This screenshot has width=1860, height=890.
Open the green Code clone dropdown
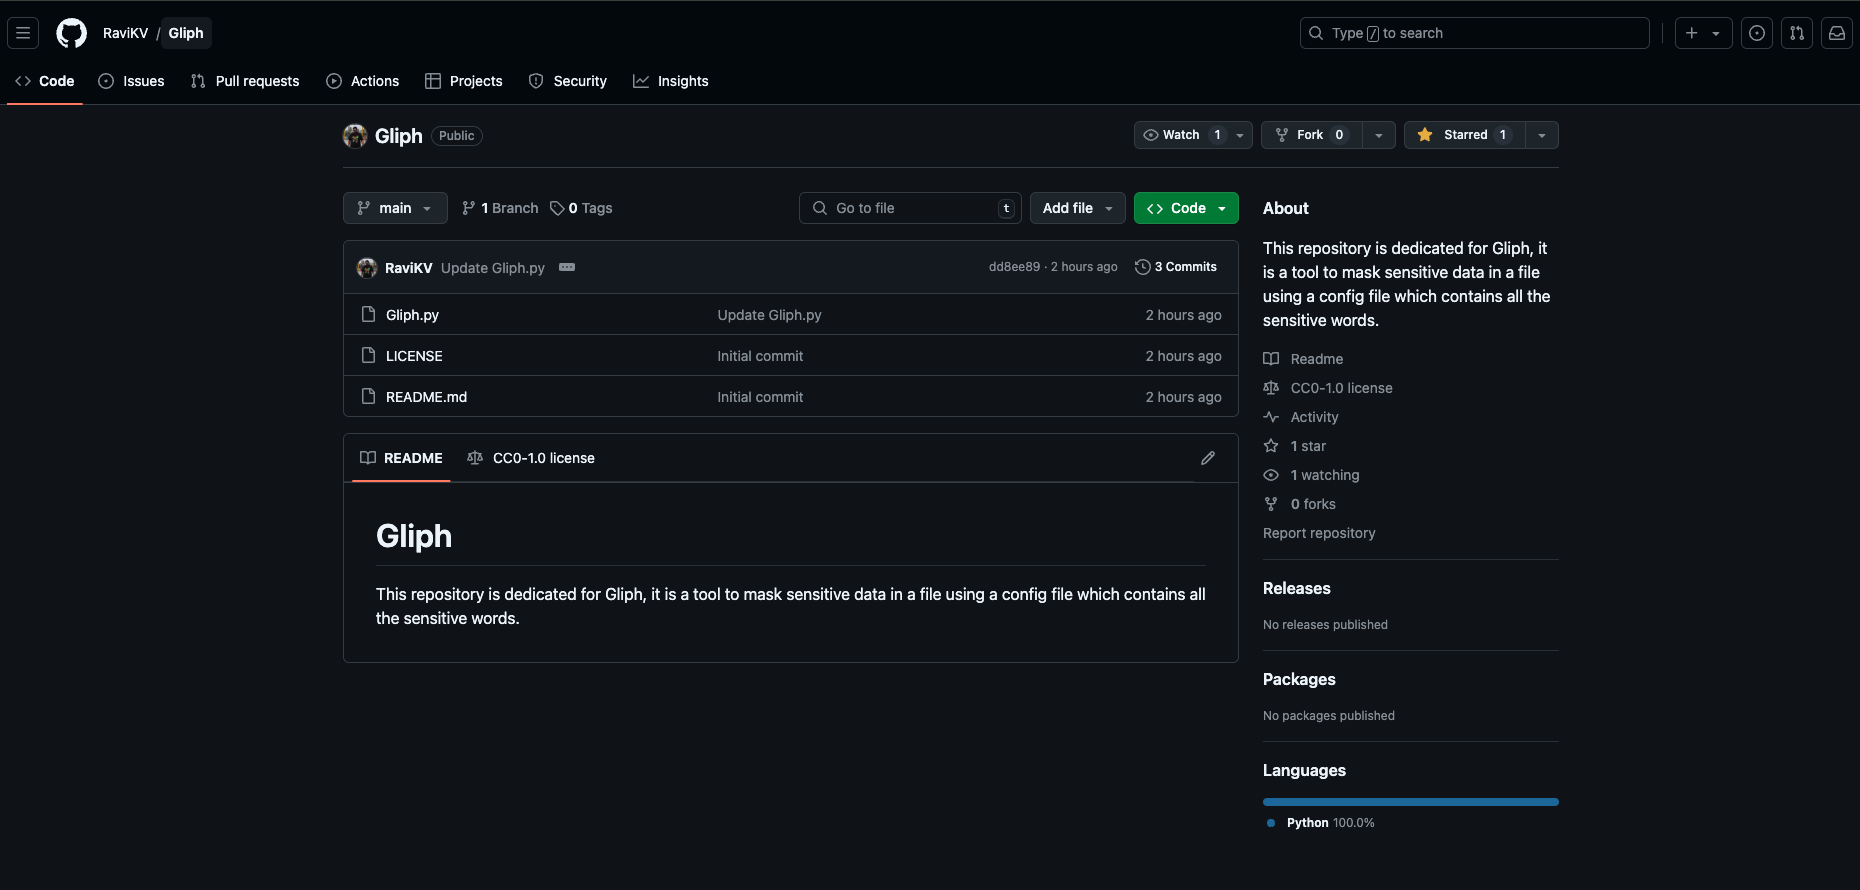1186,208
